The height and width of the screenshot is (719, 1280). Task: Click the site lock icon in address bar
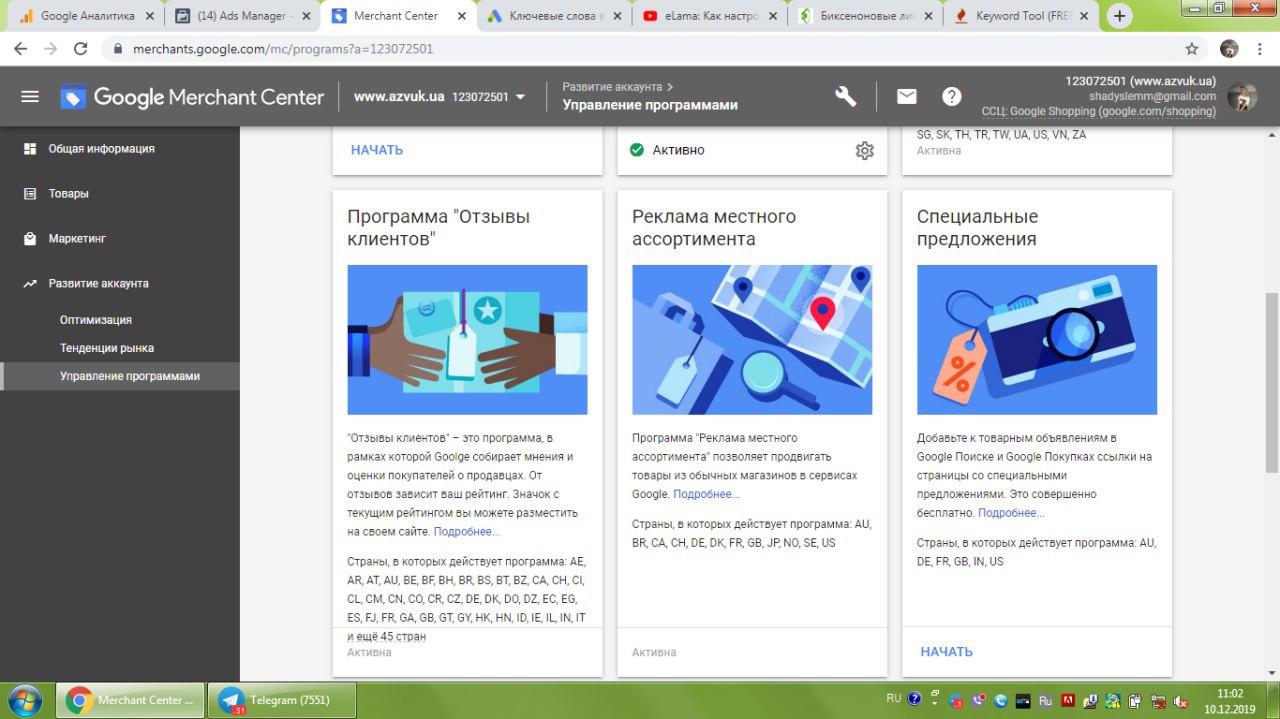116,48
